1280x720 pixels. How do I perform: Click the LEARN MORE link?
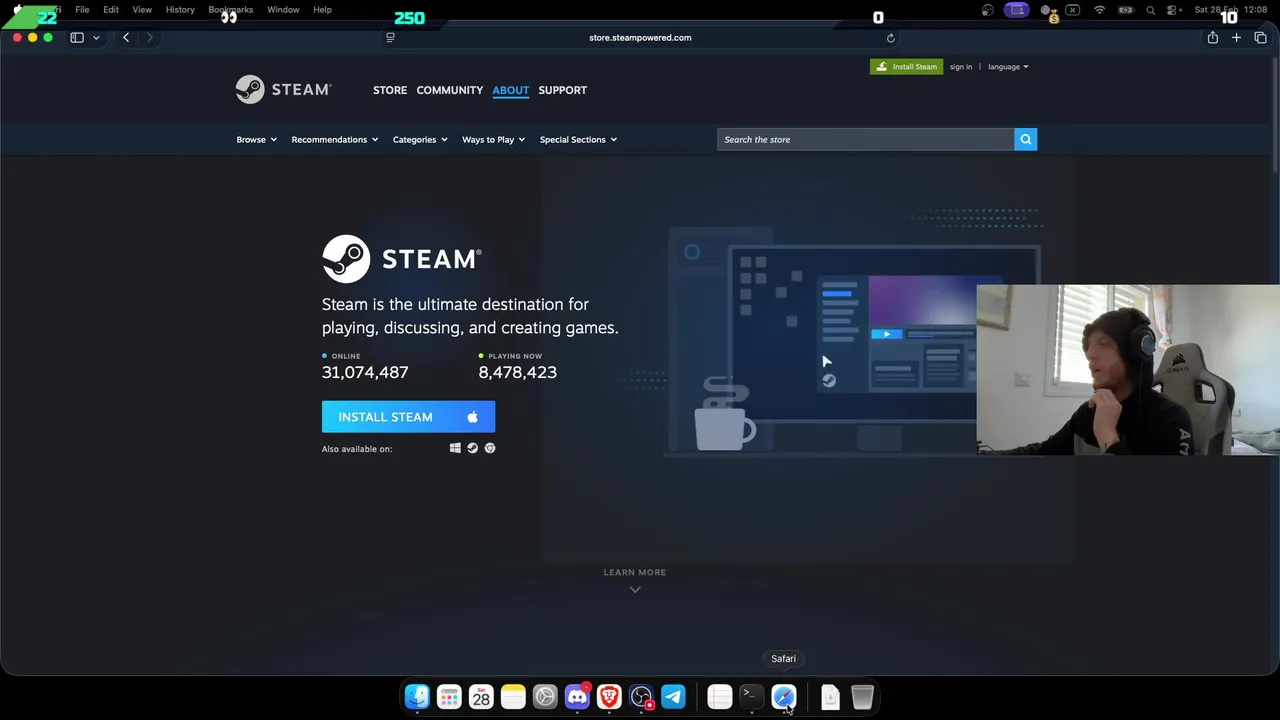[635, 572]
